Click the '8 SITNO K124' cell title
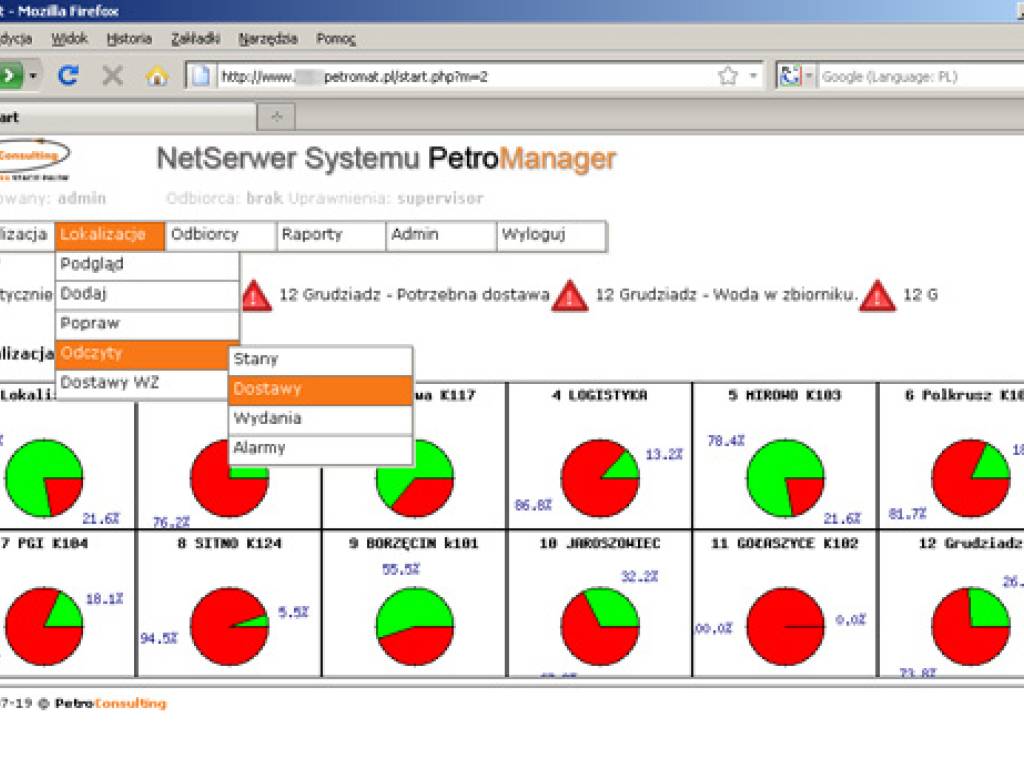 [x=229, y=543]
